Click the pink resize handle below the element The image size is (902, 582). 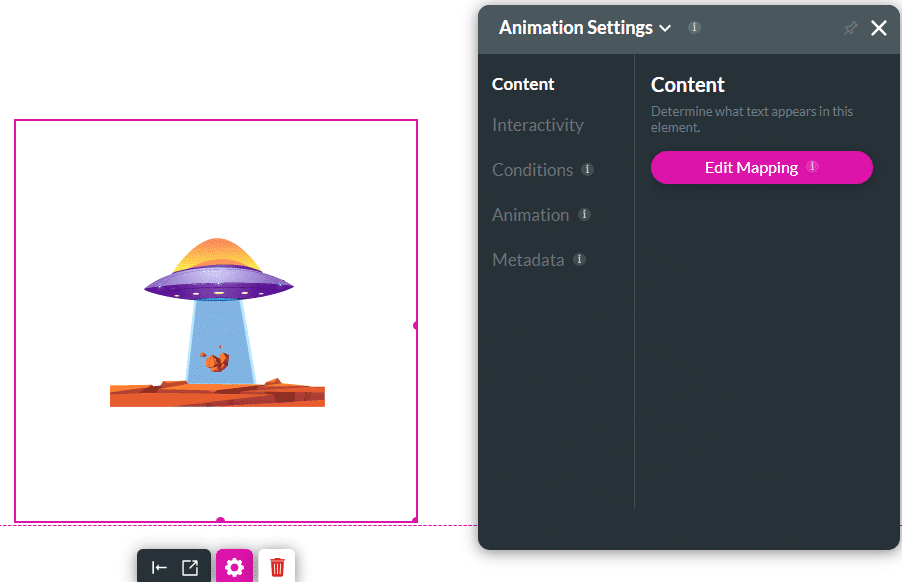pos(218,520)
